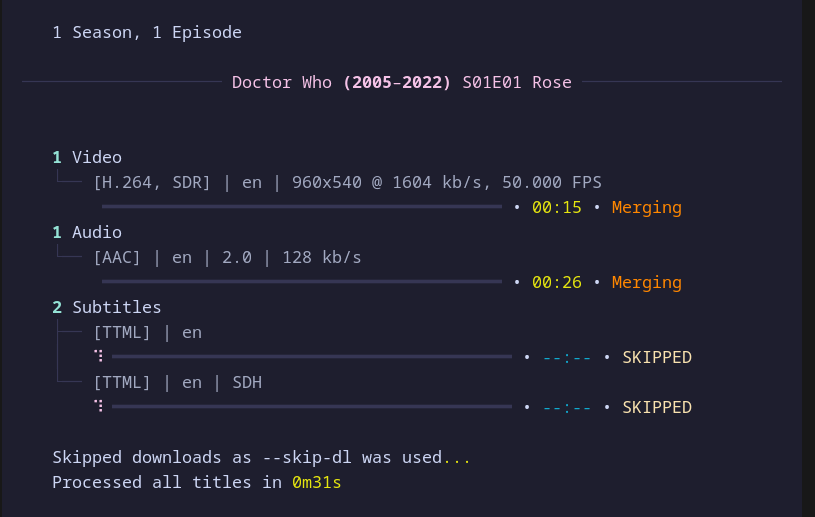Click the "[TTML] | en | SDH" subtitle entry

point(177,382)
